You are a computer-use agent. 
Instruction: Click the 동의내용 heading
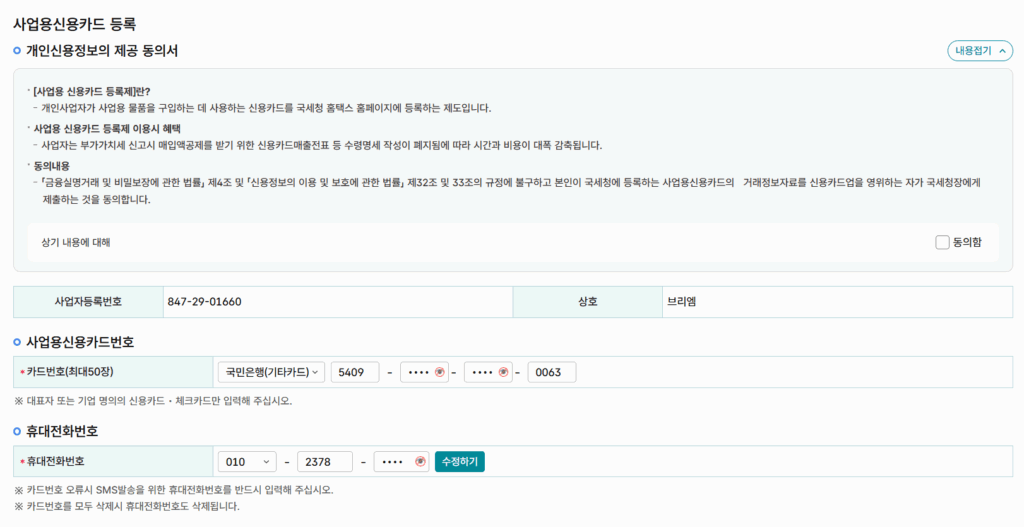pyautogui.click(x=52, y=166)
